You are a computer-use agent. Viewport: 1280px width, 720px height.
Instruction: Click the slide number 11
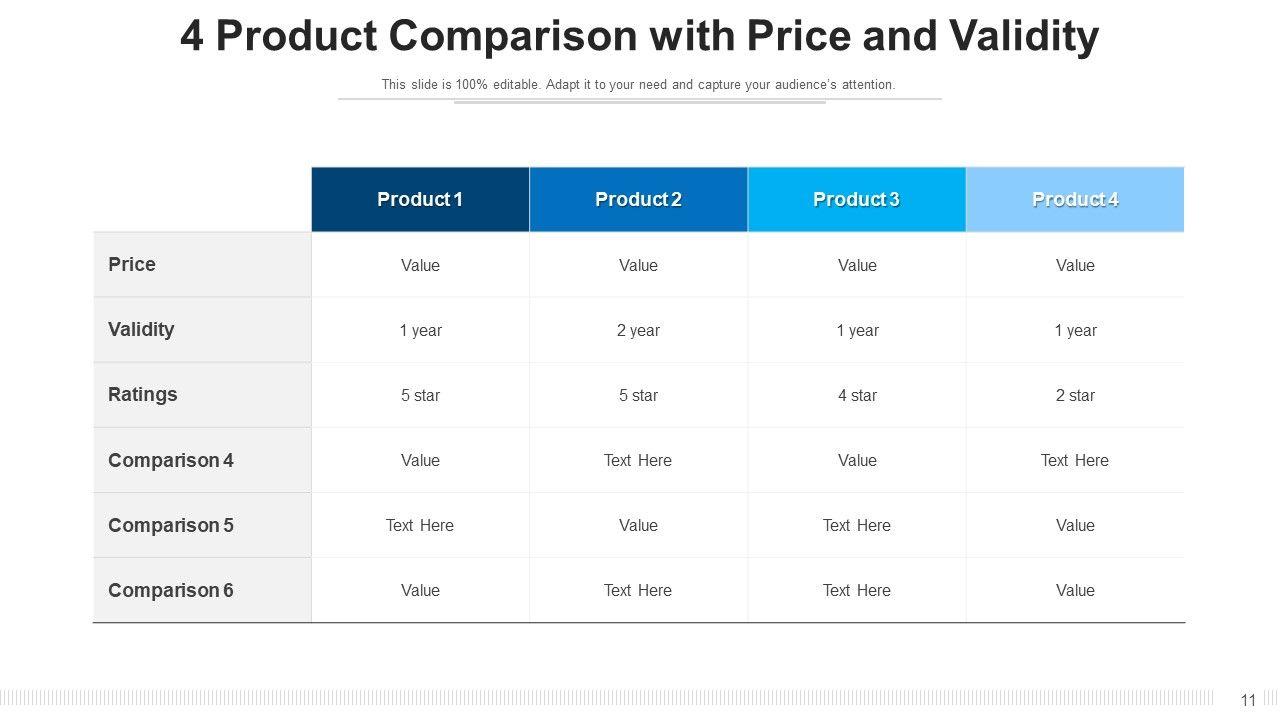pos(1248,701)
